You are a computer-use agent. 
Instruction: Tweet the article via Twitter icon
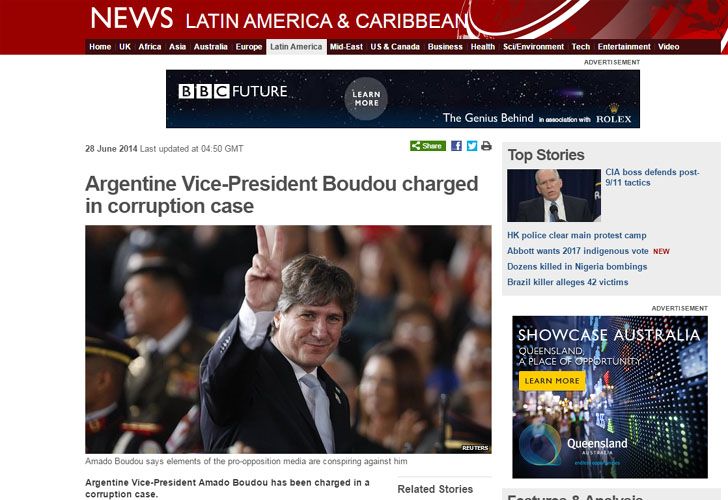(472, 146)
